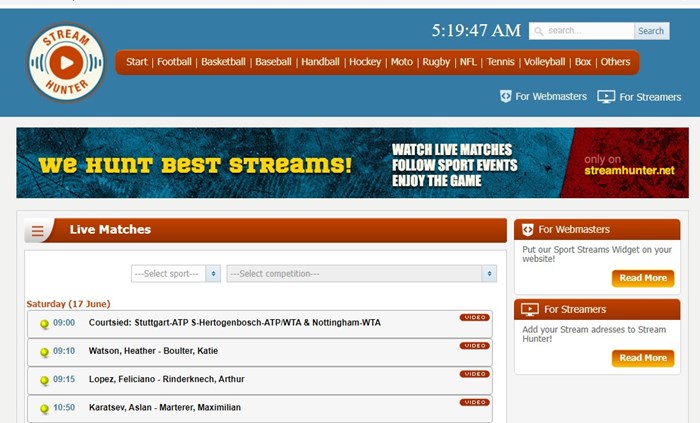Click tennis ball icon for 09:00 Courtsied match
The height and width of the screenshot is (423, 700).
tap(44, 324)
